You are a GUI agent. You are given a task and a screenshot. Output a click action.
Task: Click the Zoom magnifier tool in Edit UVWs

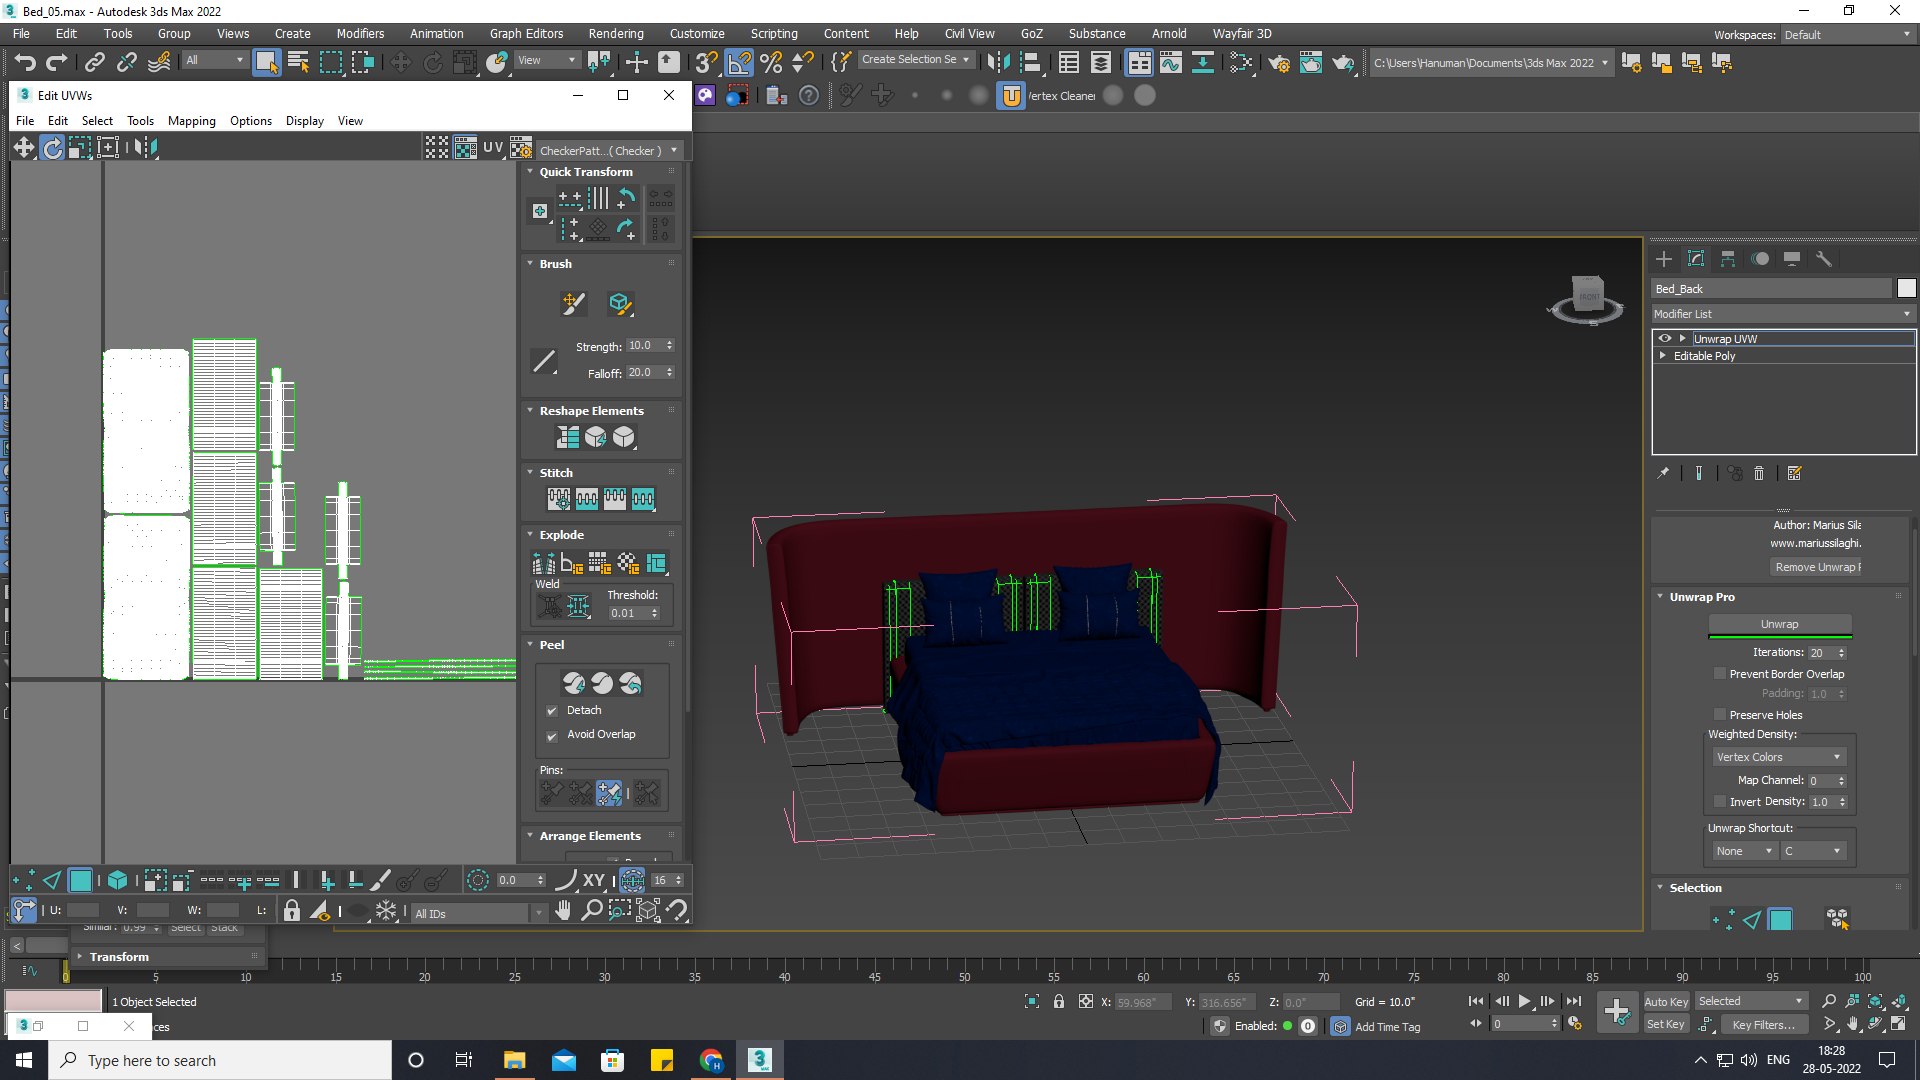point(591,910)
